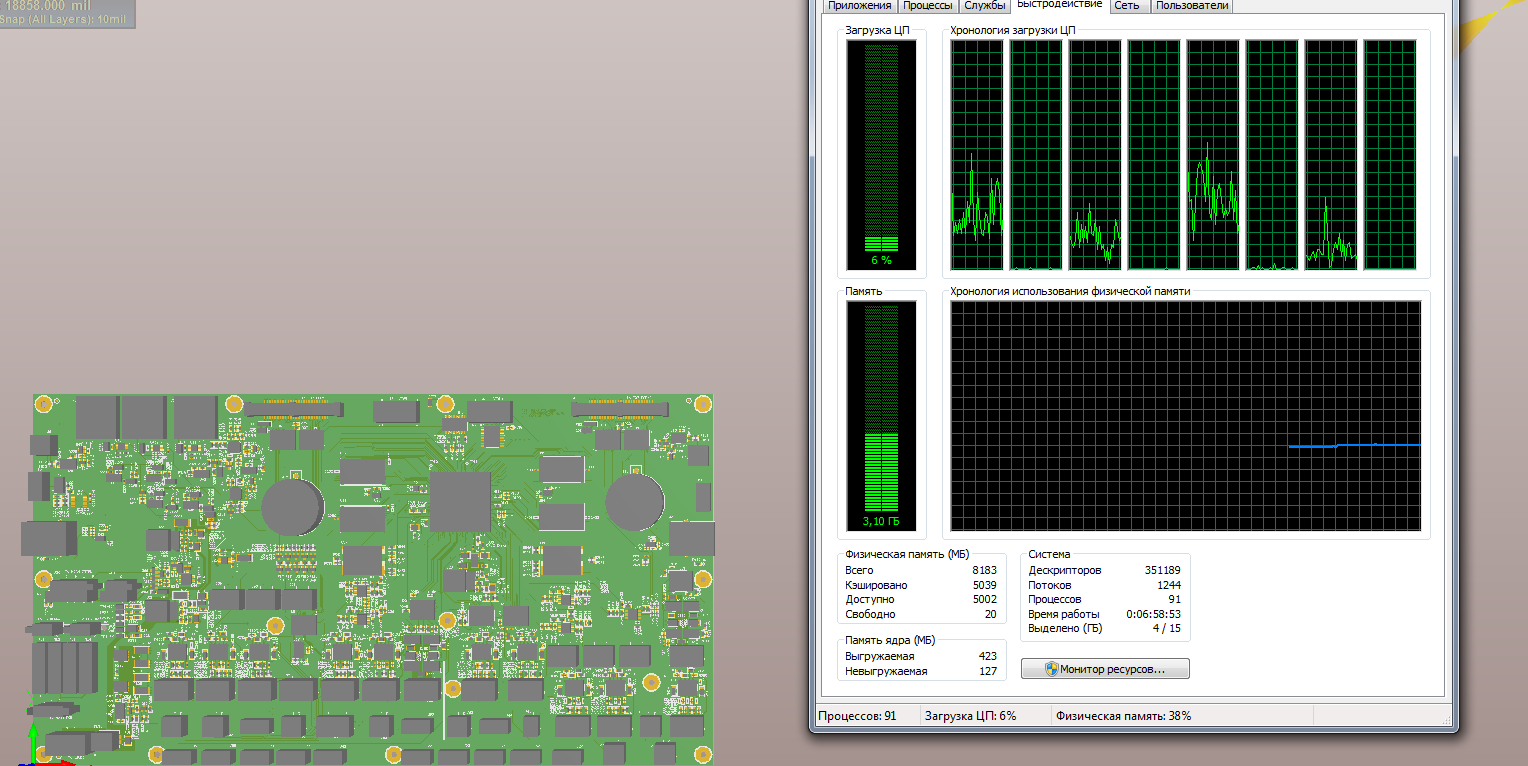Click the 3,10 ГБ memory meter

(881, 416)
